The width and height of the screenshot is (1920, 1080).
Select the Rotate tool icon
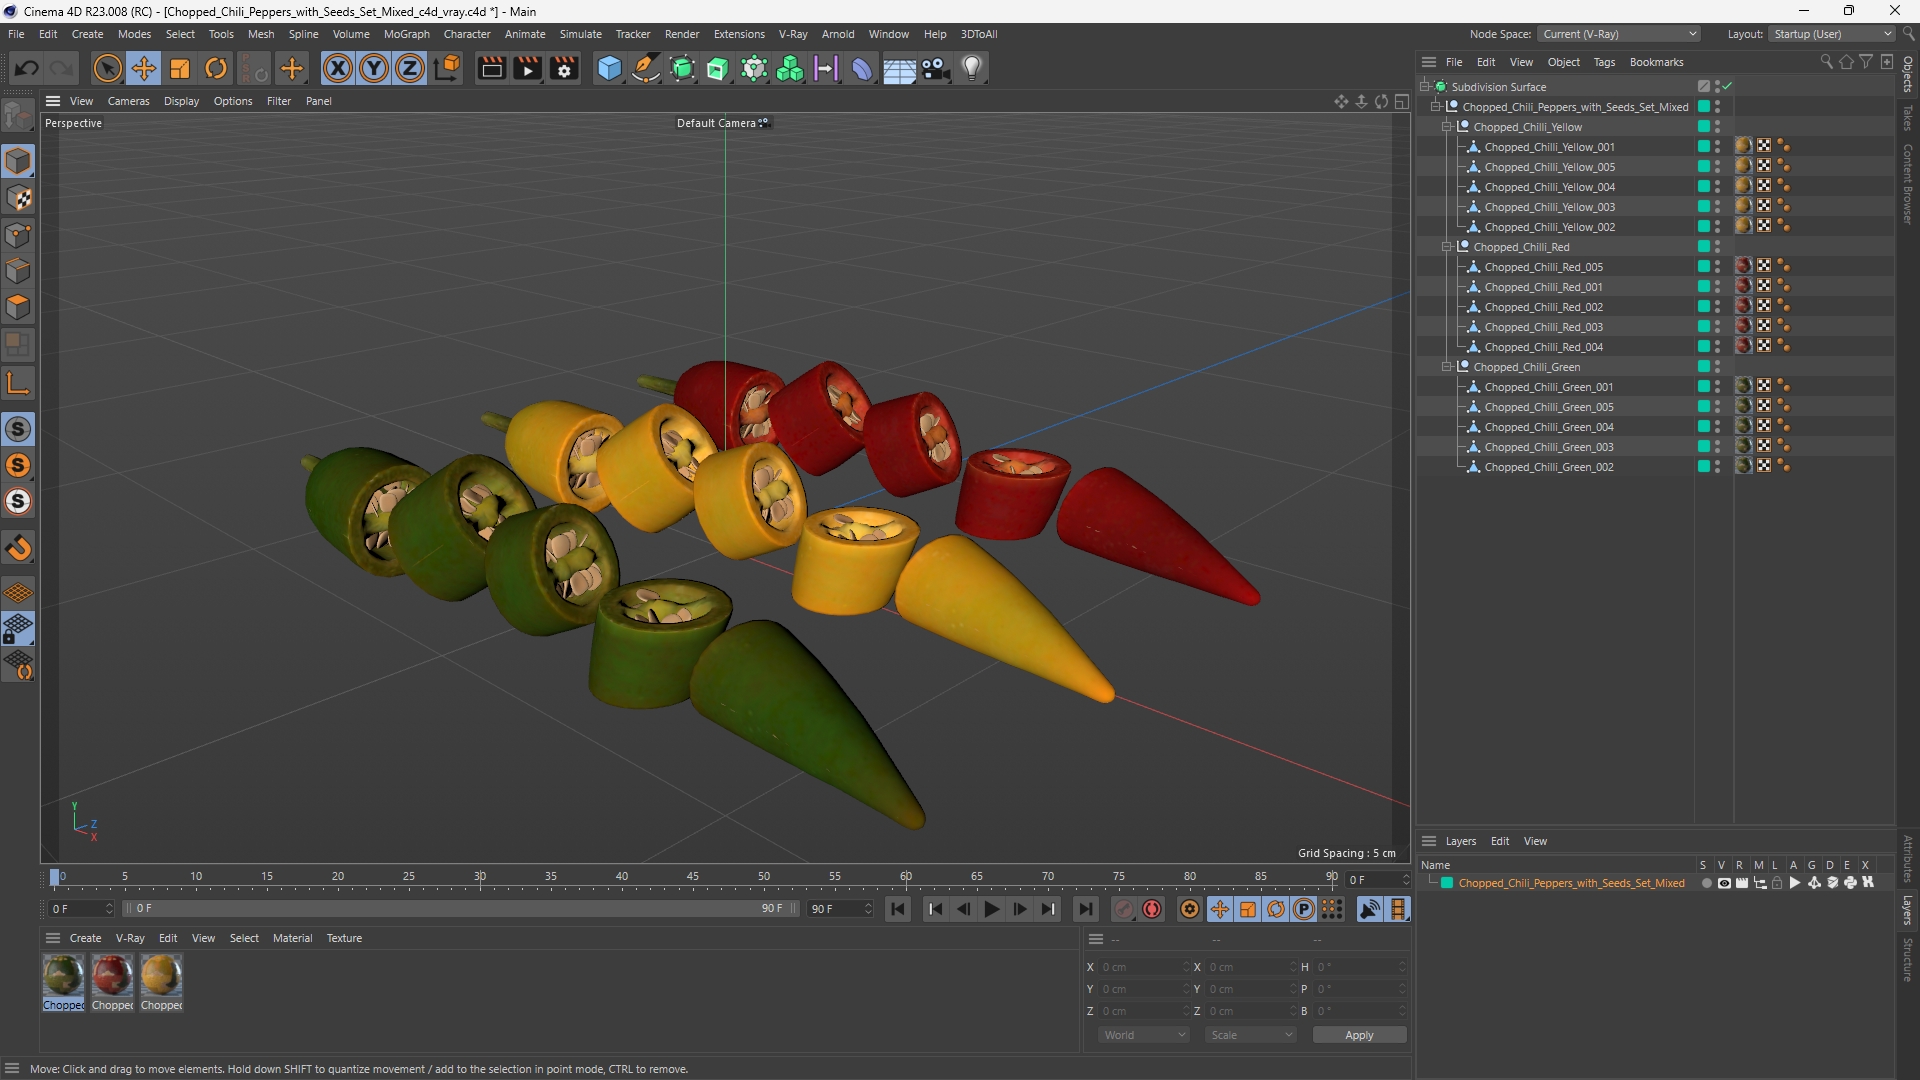216,68
